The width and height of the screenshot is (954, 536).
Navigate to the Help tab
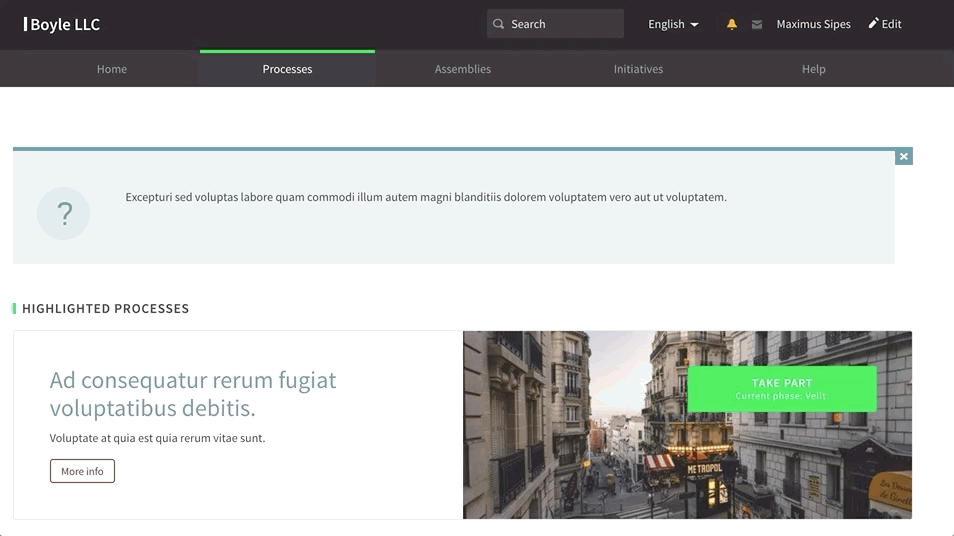tap(814, 69)
